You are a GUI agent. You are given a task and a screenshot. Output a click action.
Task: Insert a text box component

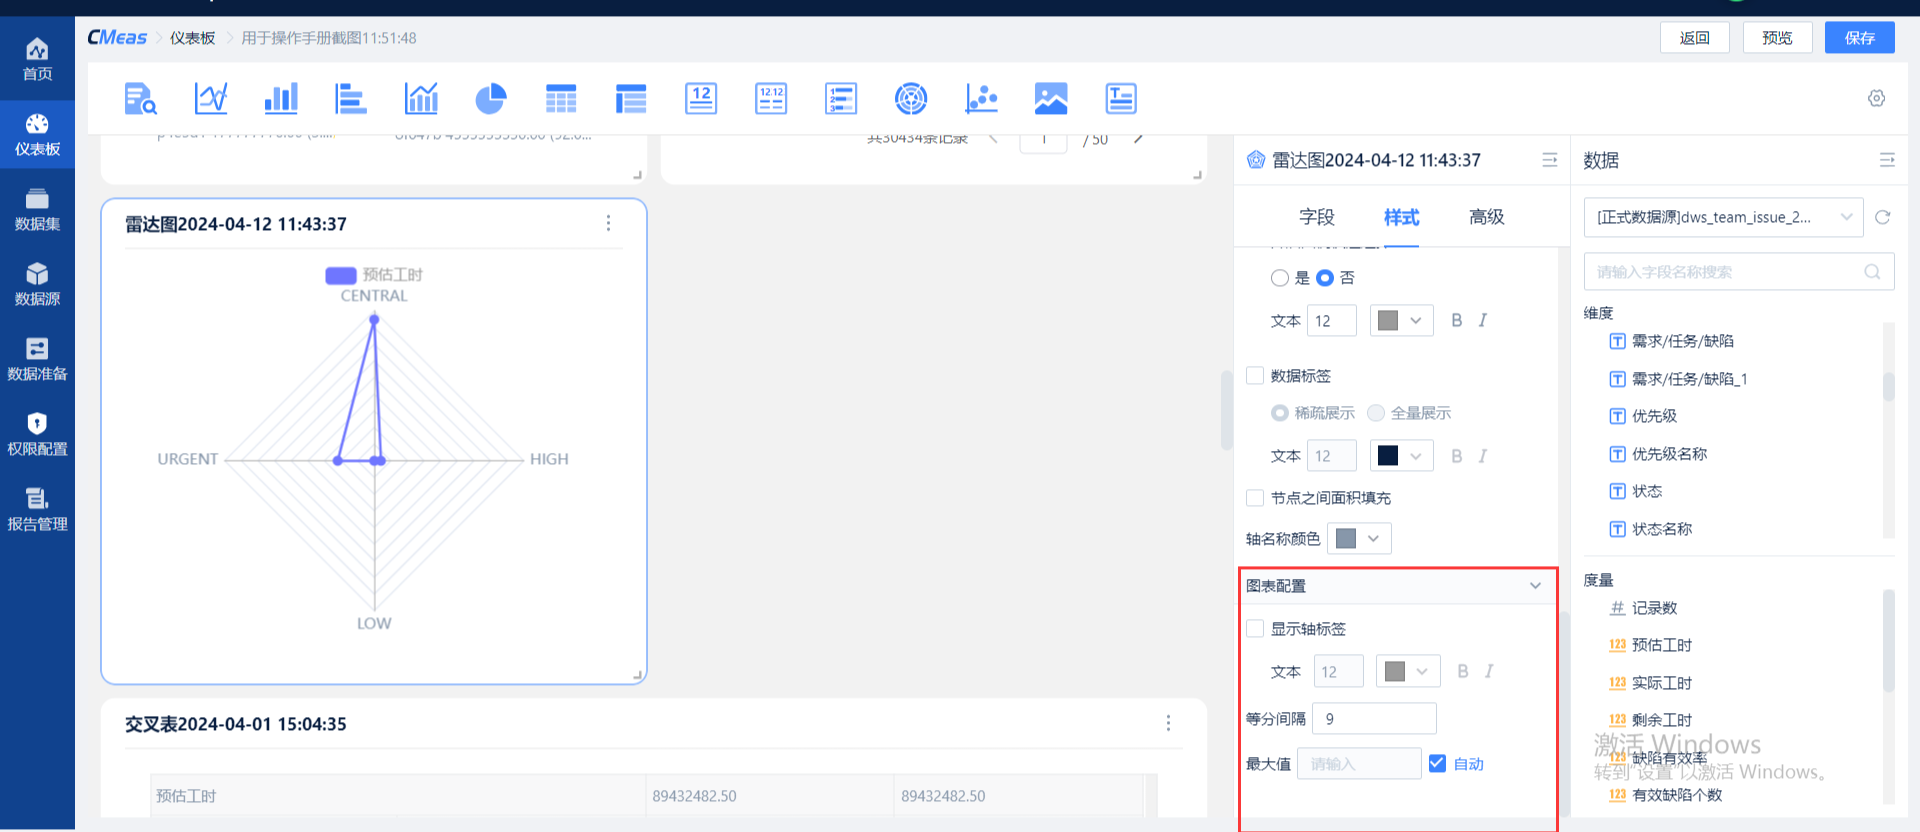pos(1121,99)
